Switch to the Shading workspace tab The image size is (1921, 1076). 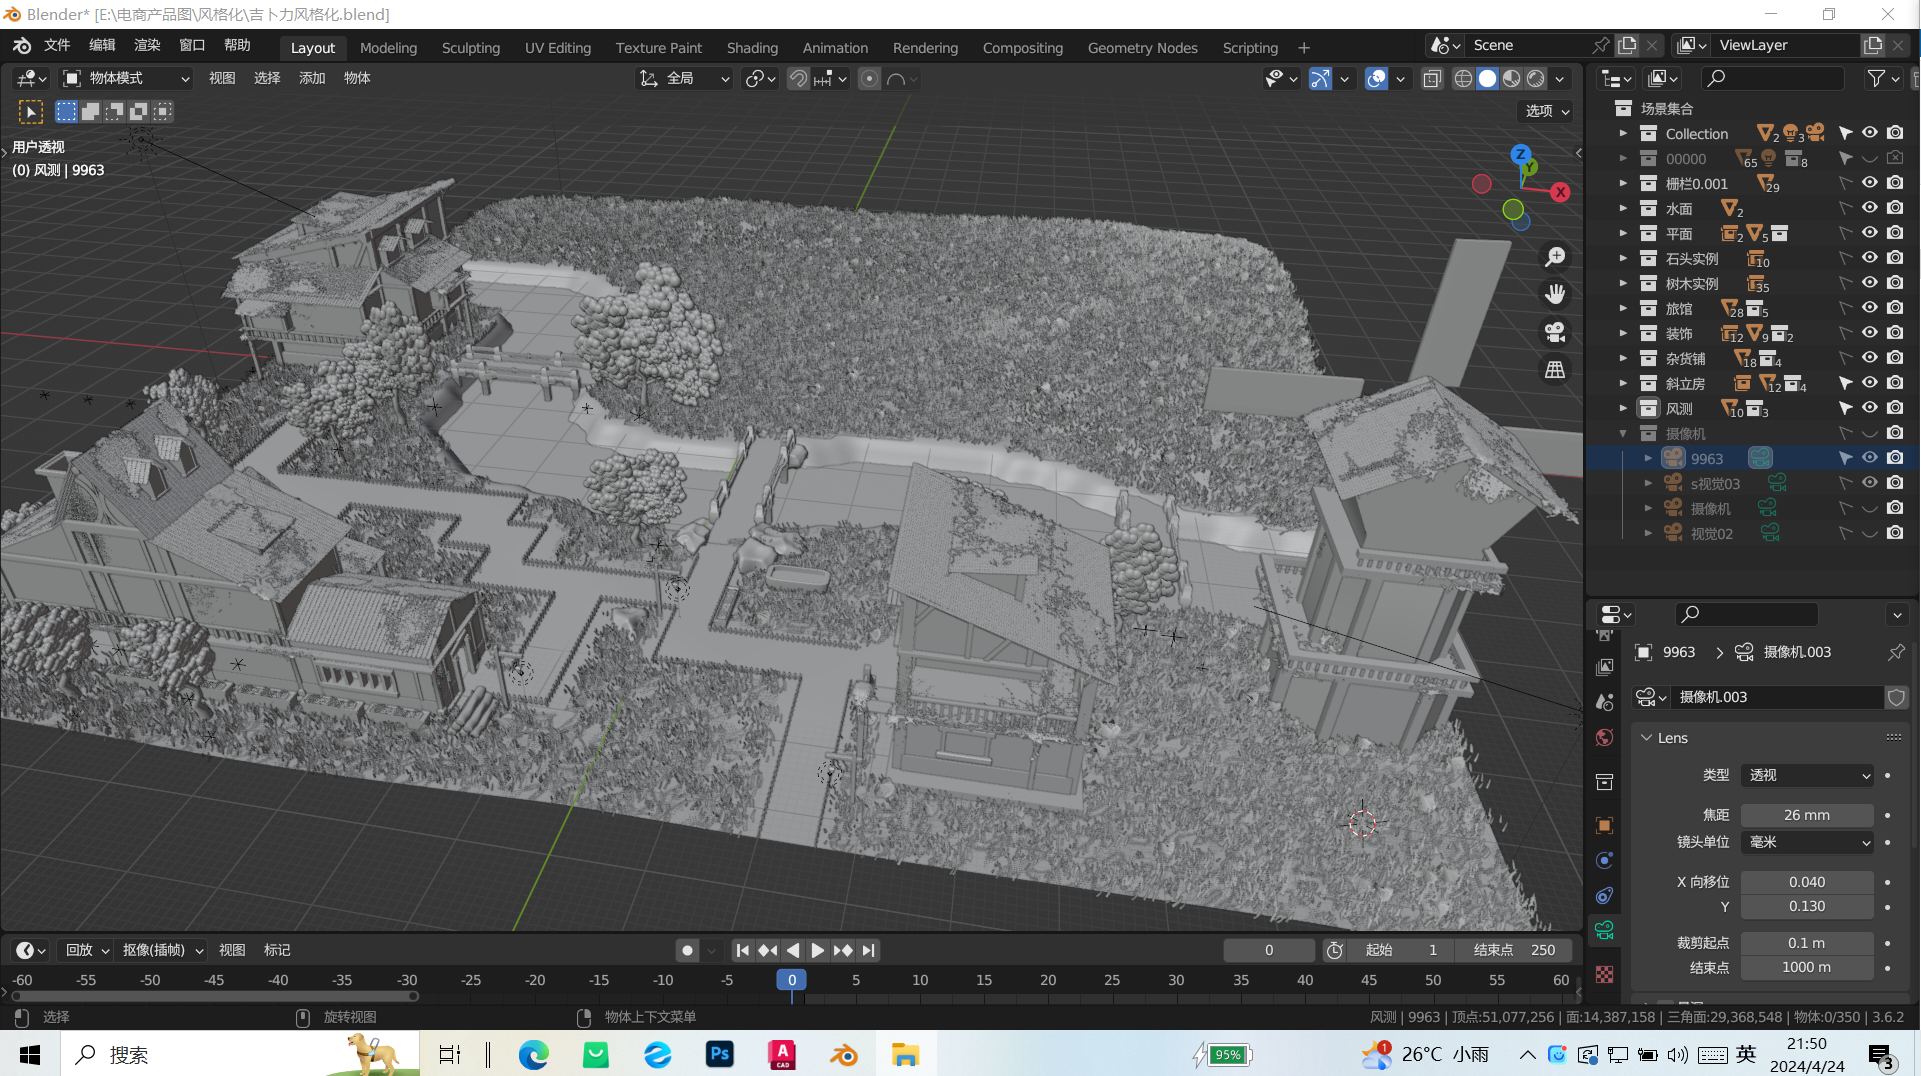pyautogui.click(x=752, y=47)
